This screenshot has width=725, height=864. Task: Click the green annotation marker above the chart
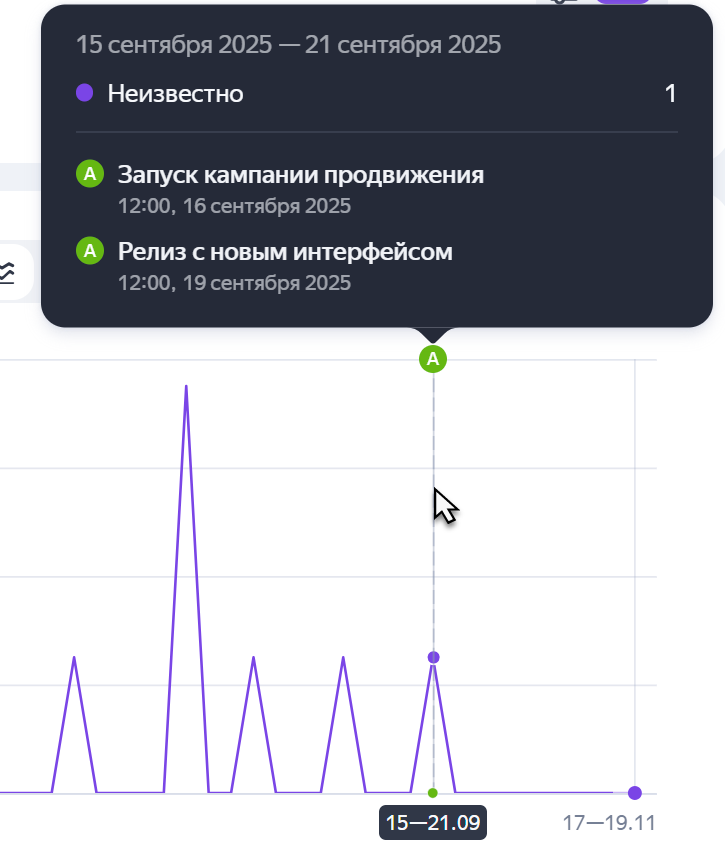pyautogui.click(x=433, y=358)
